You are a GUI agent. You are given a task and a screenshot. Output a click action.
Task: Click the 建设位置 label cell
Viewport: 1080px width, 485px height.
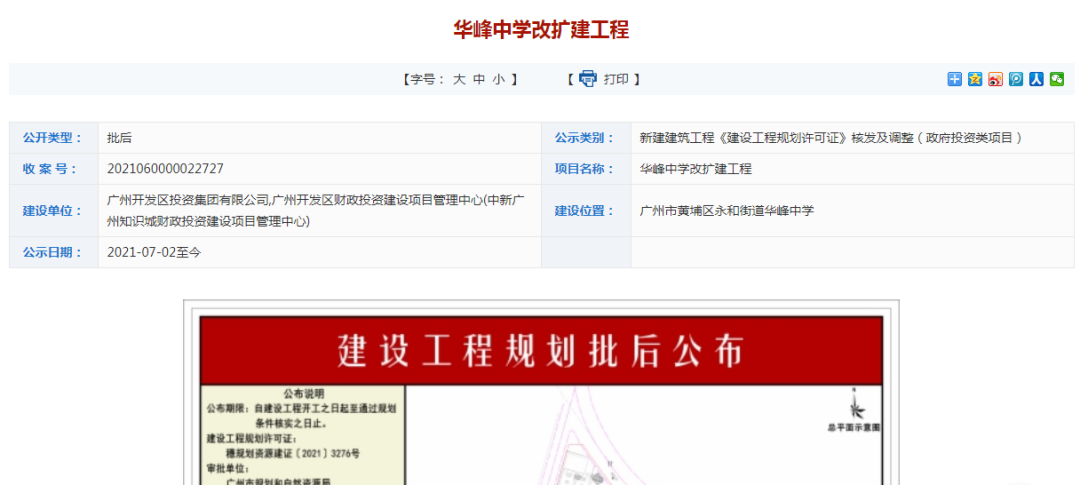click(586, 211)
